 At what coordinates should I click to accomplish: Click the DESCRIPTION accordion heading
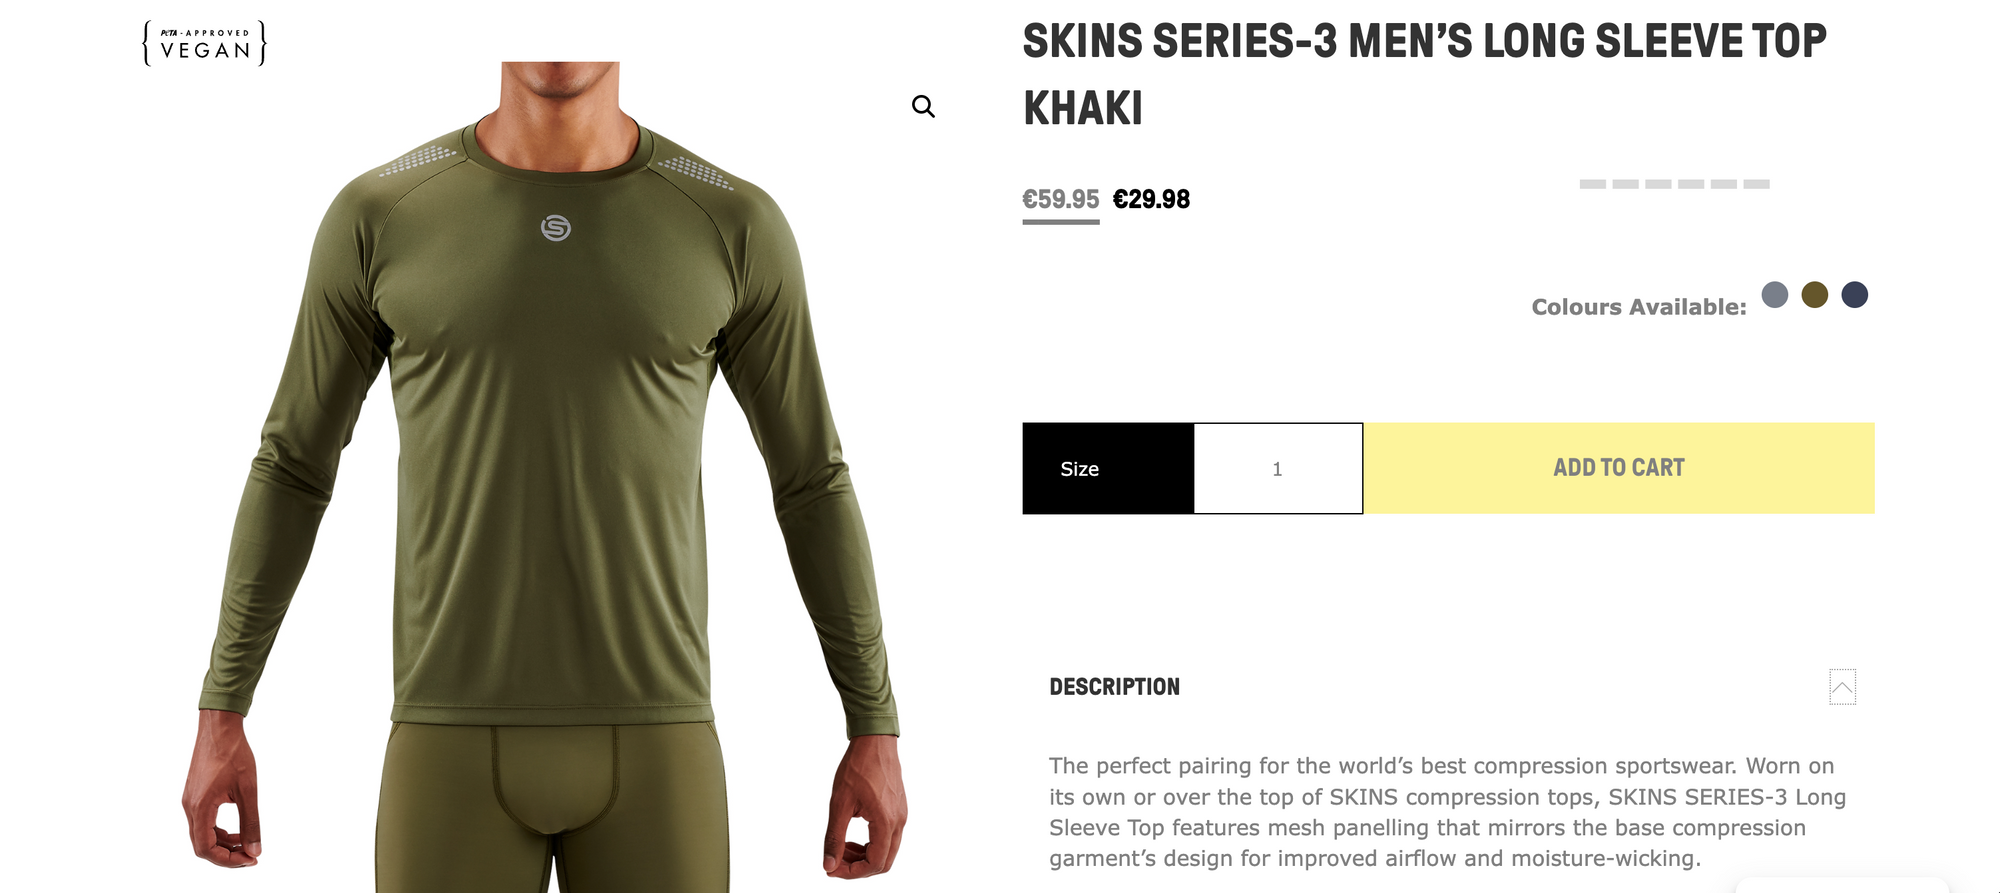(1114, 687)
